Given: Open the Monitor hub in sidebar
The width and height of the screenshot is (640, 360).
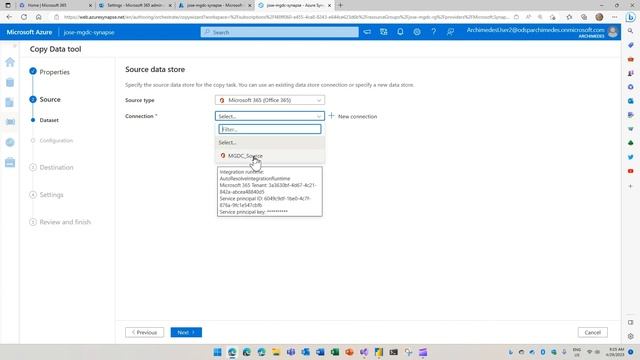Looking at the screenshot, I should coord(10,142).
